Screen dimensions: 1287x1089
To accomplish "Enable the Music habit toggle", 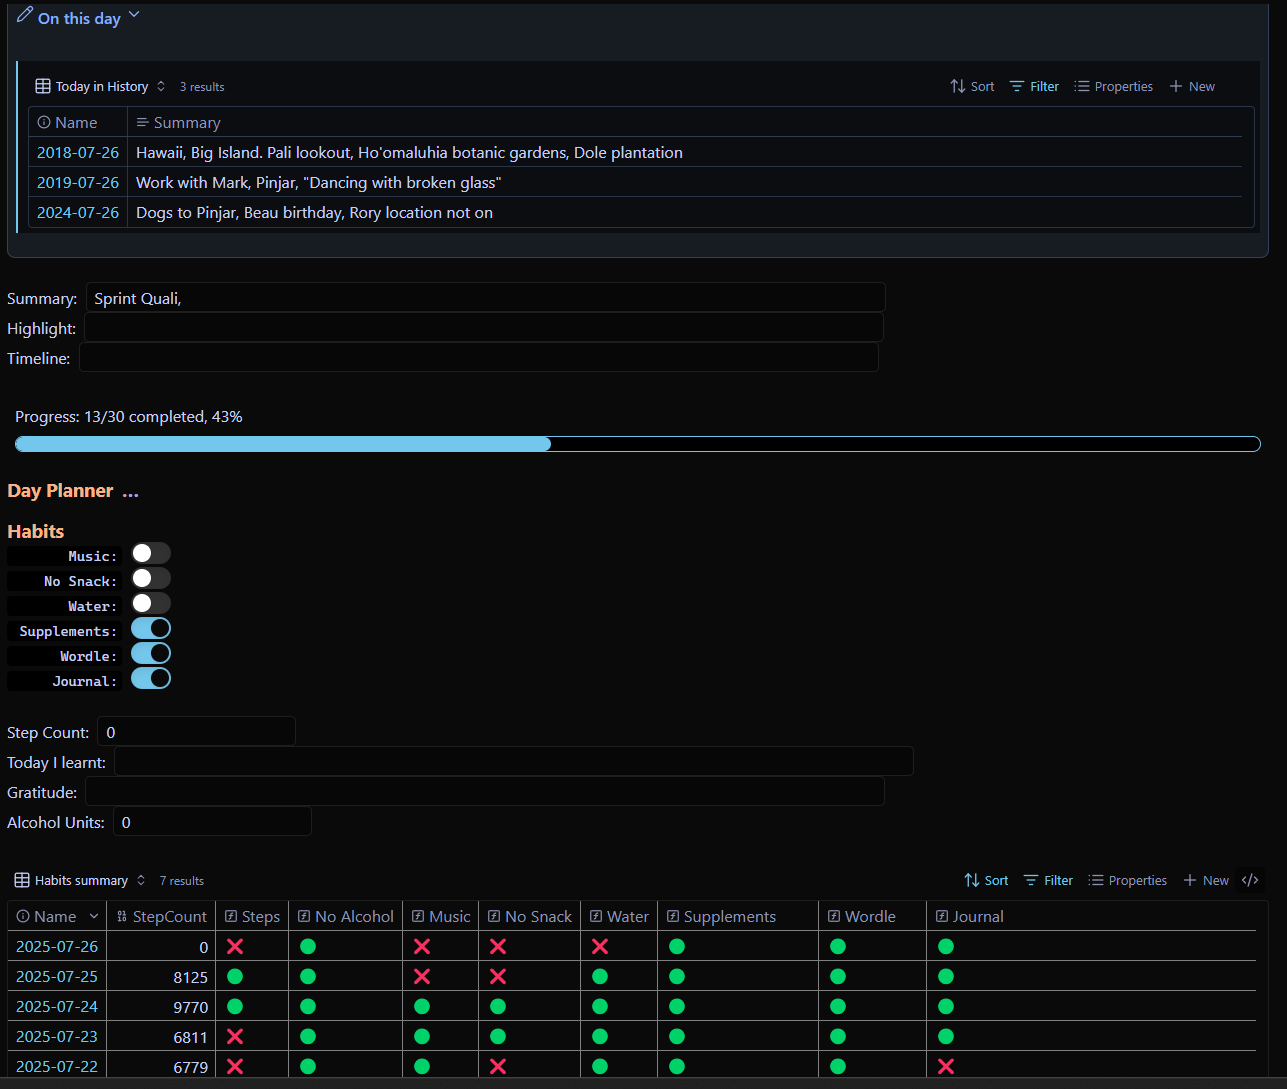I will coord(151,554).
